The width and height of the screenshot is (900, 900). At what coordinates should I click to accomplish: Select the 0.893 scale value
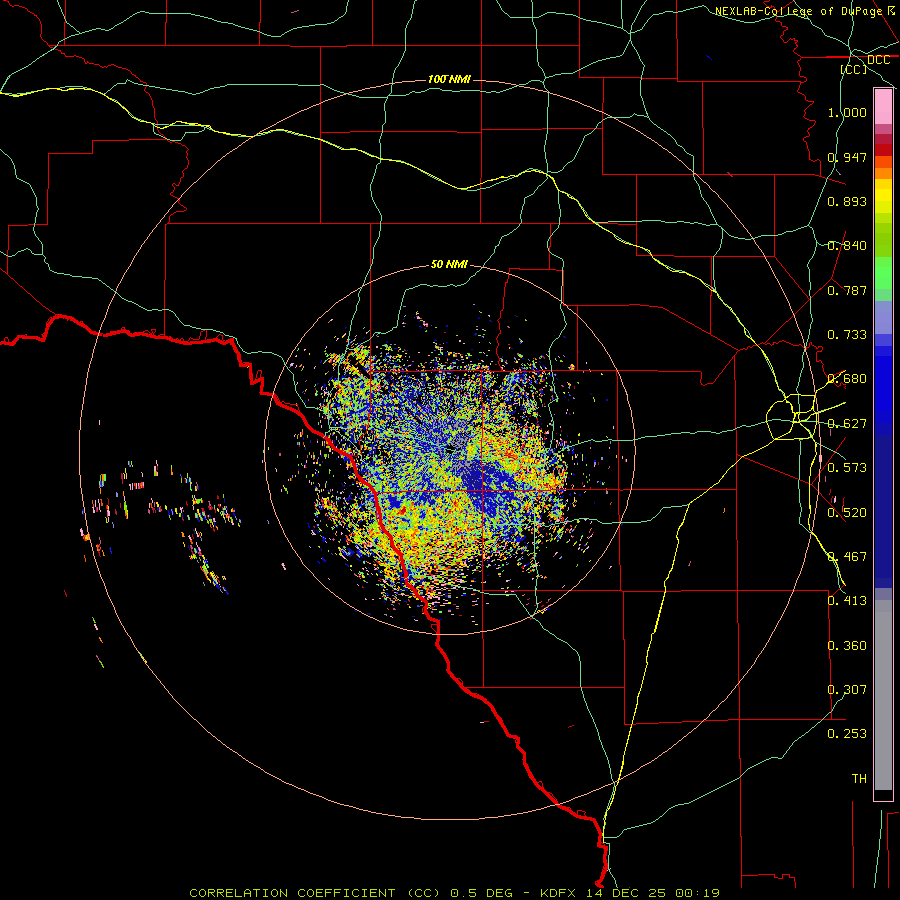[847, 201]
